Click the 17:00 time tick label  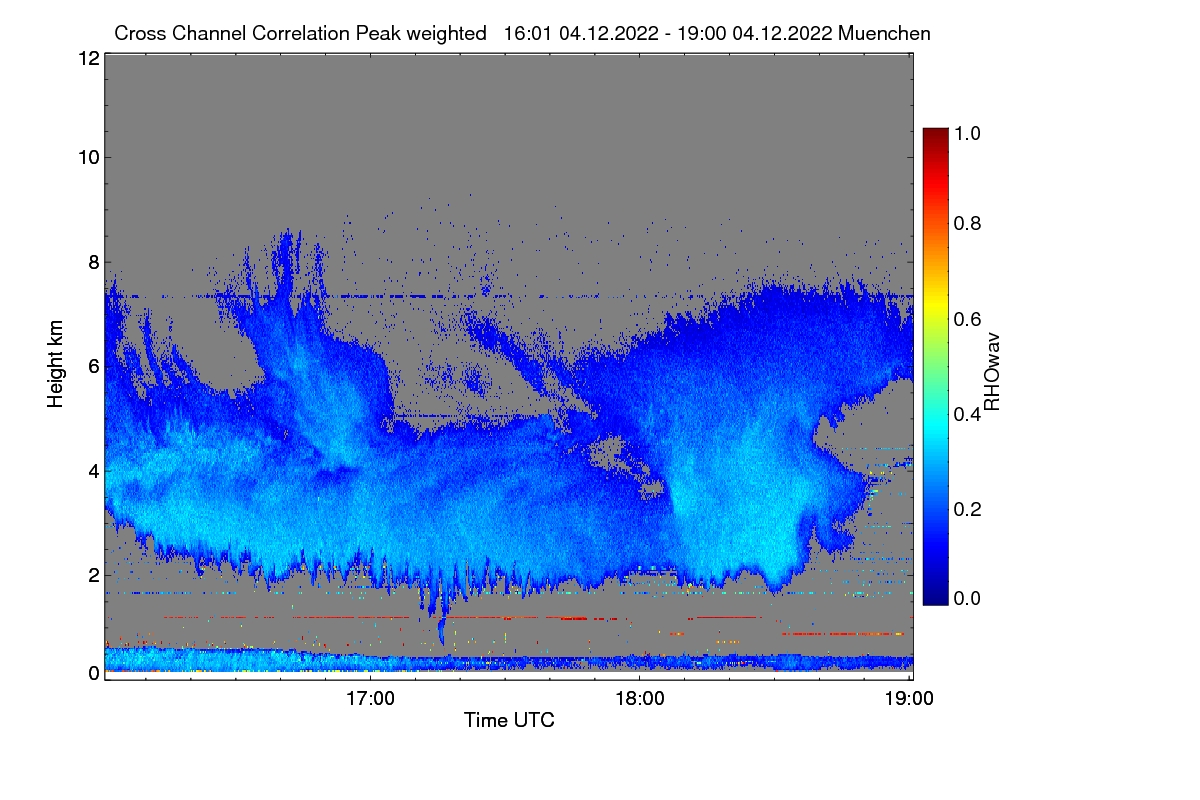click(370, 698)
